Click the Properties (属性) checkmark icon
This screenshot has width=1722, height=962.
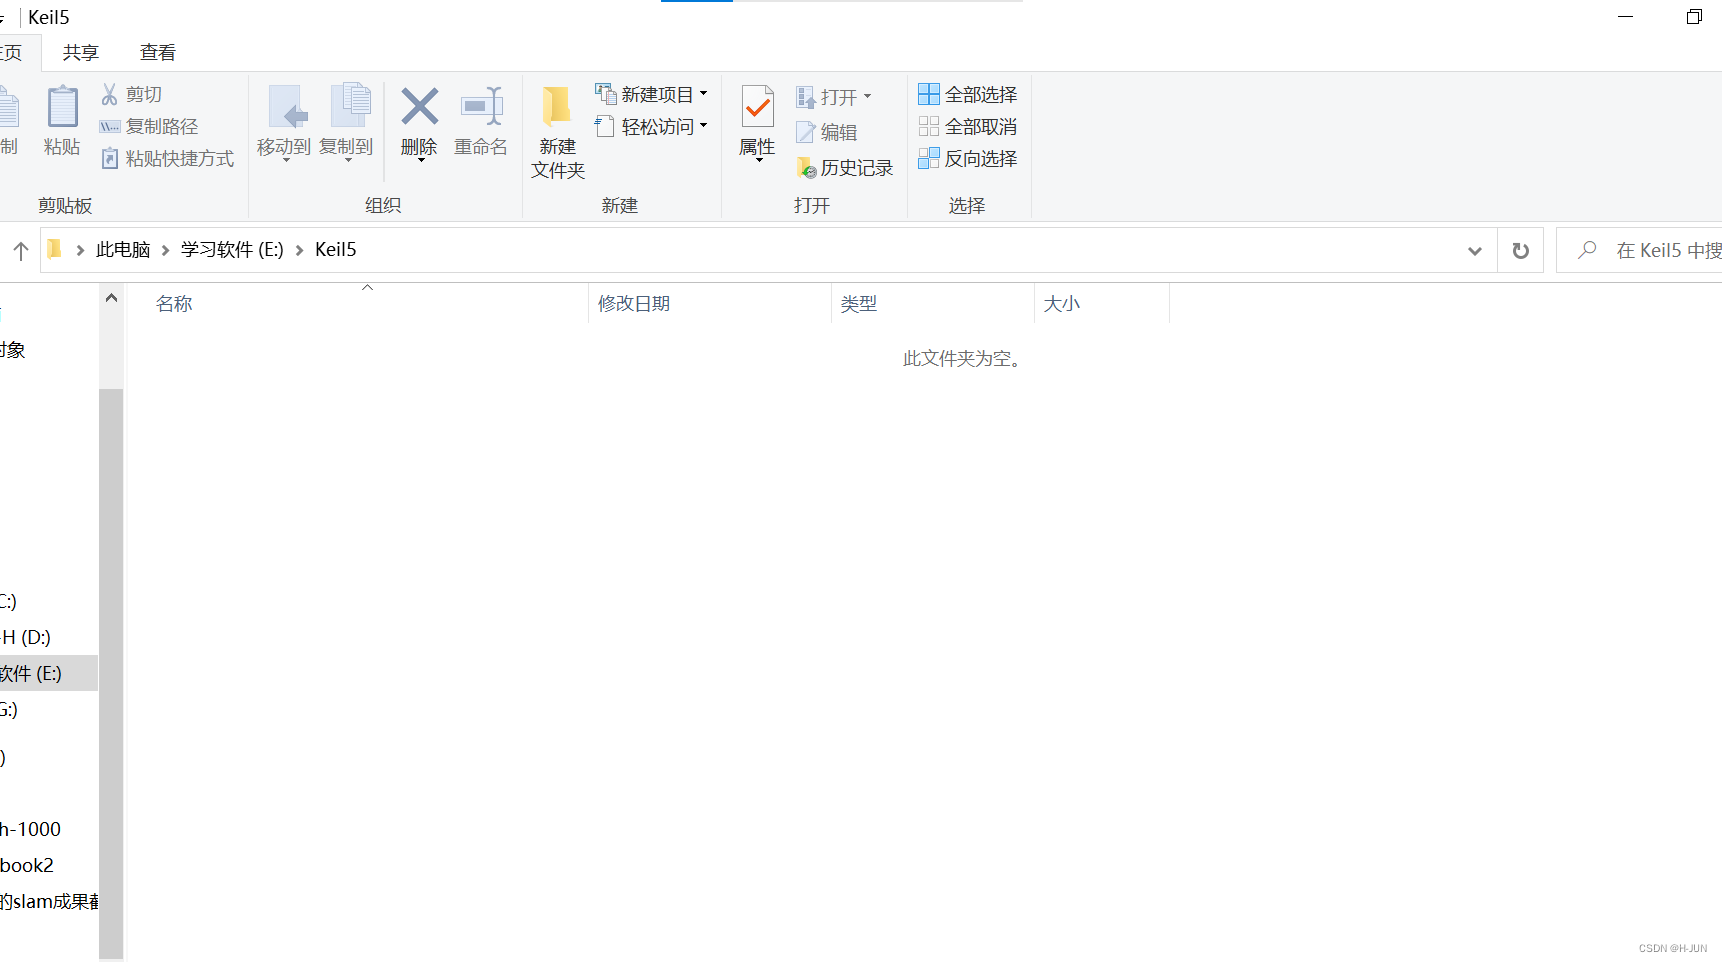pyautogui.click(x=758, y=107)
